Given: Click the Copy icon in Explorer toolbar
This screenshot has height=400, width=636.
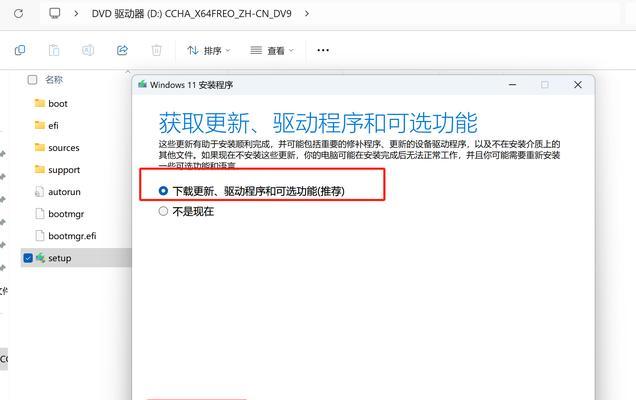Looking at the screenshot, I should pyautogui.click(x=20, y=50).
